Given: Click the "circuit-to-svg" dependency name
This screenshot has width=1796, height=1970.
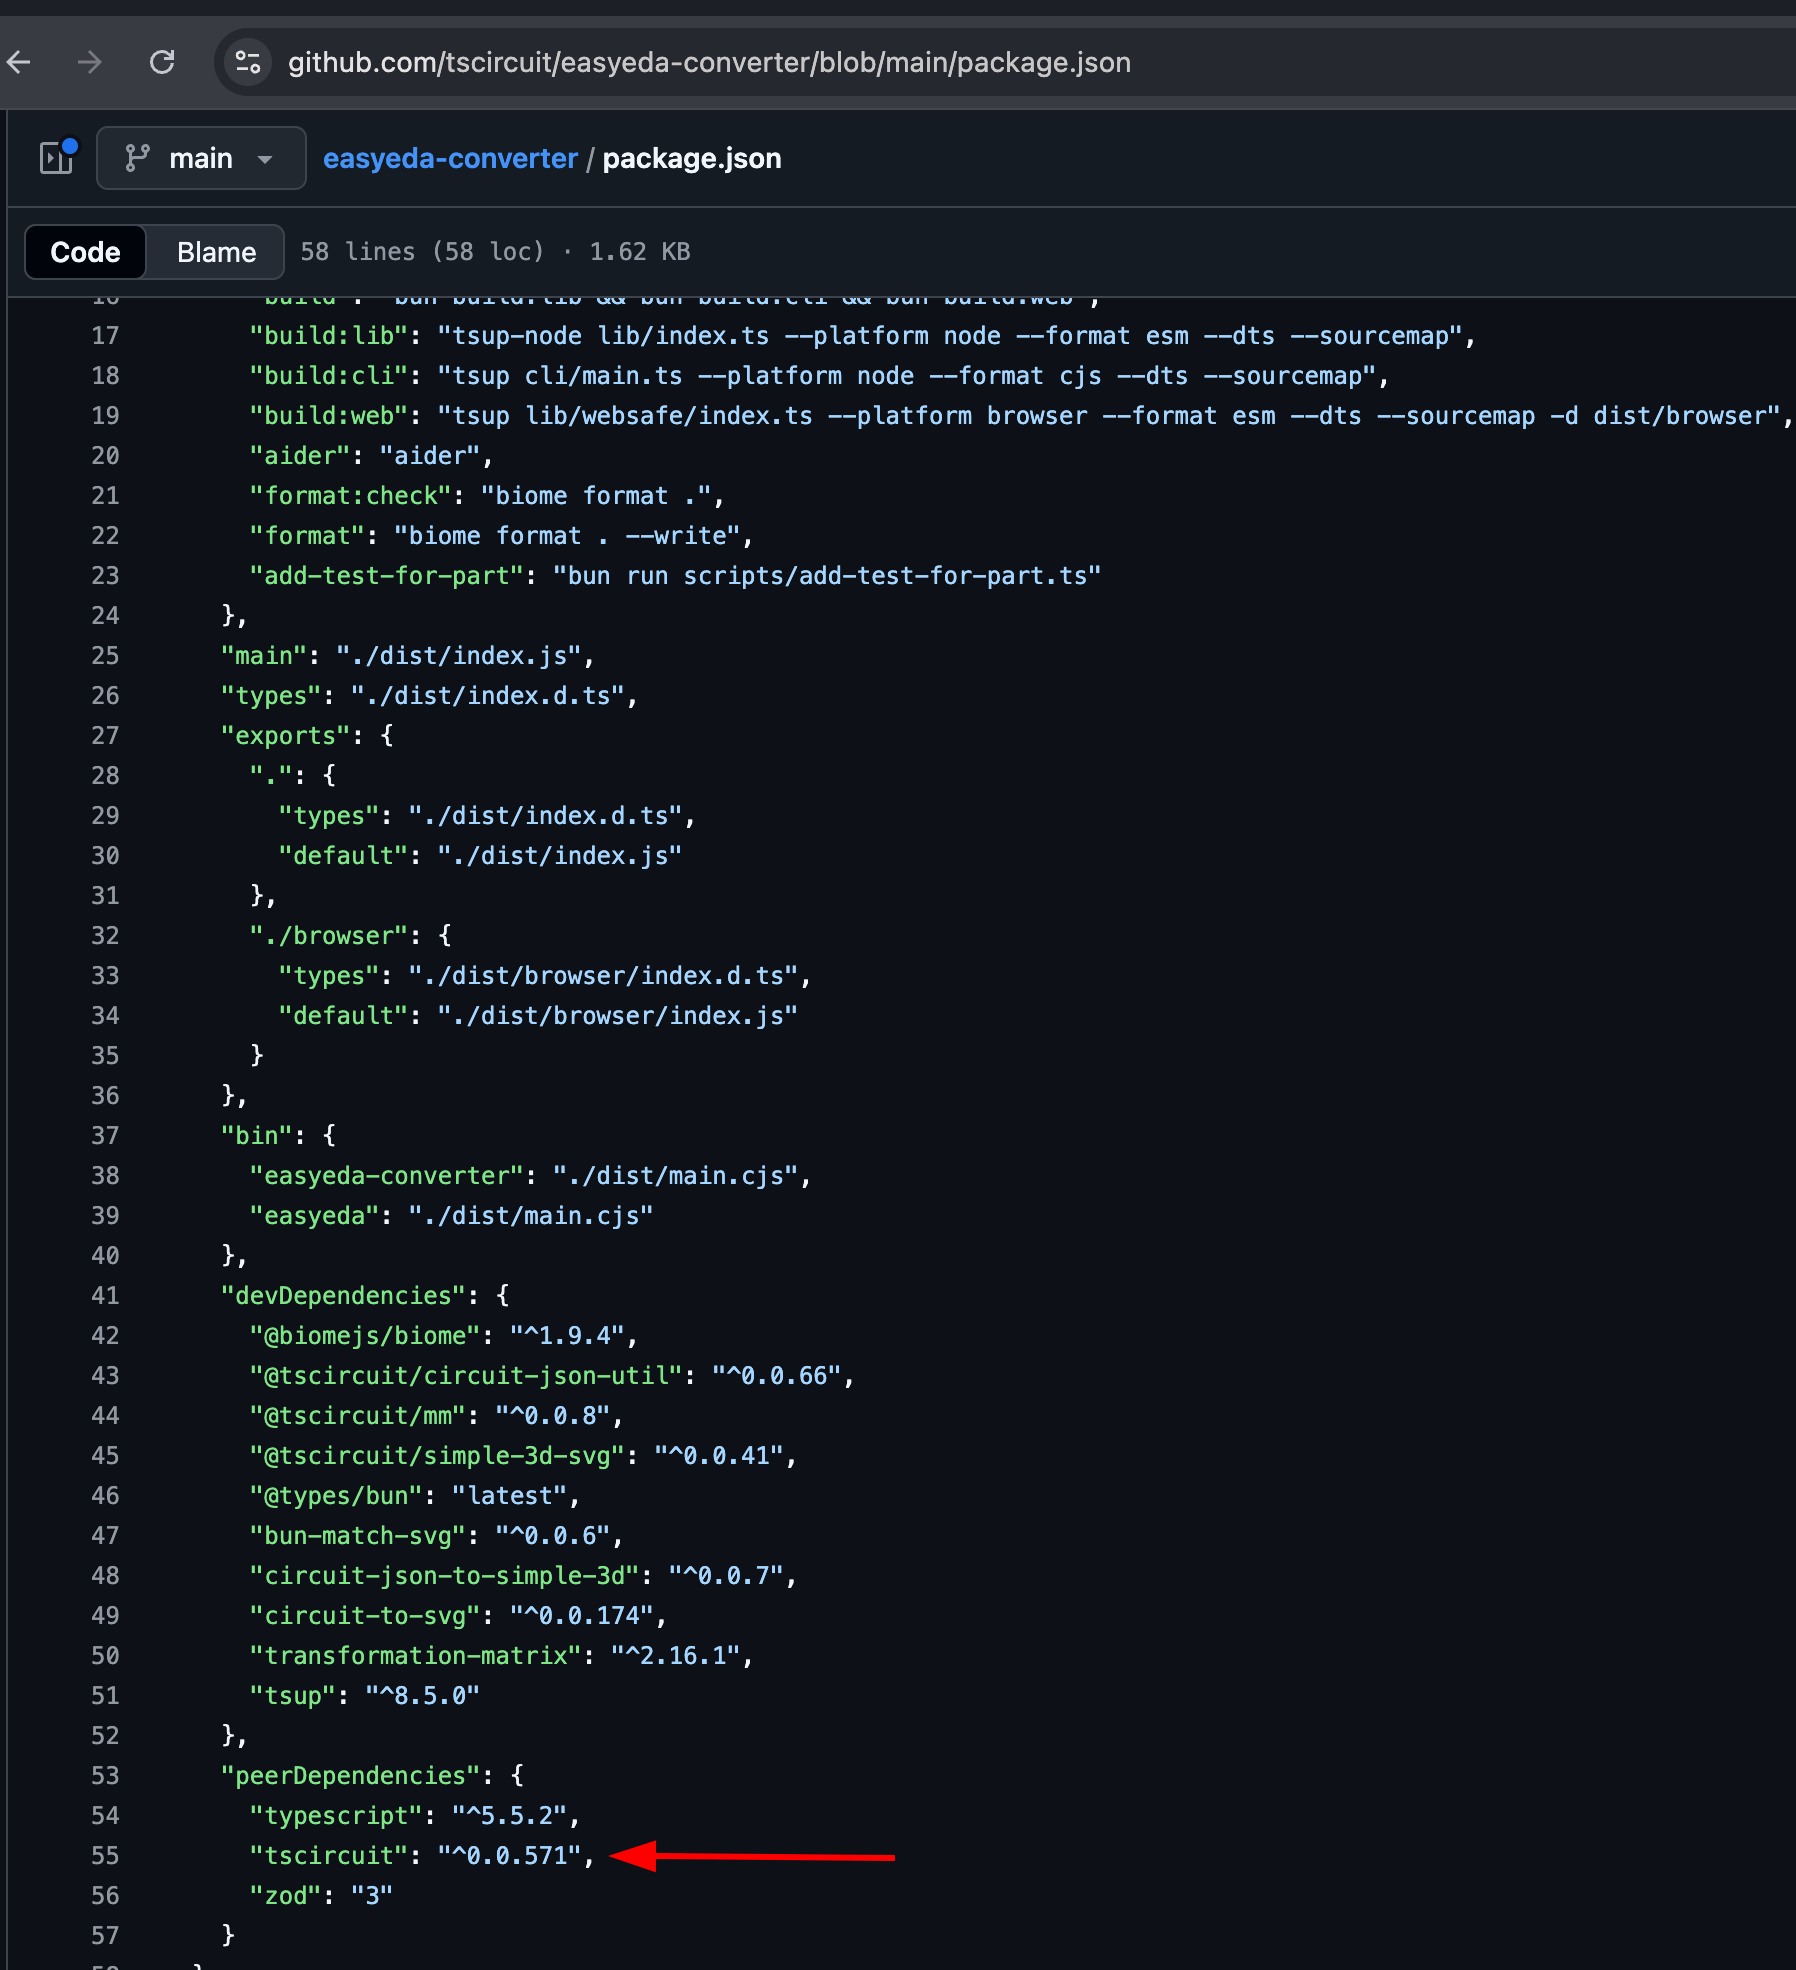Looking at the screenshot, I should click(x=365, y=1616).
